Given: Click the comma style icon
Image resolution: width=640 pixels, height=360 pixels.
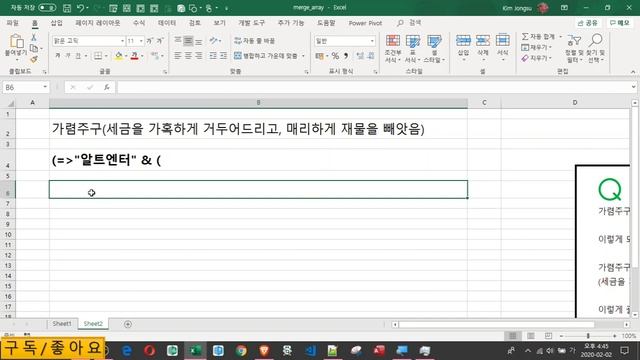Looking at the screenshot, I should click(346, 56).
